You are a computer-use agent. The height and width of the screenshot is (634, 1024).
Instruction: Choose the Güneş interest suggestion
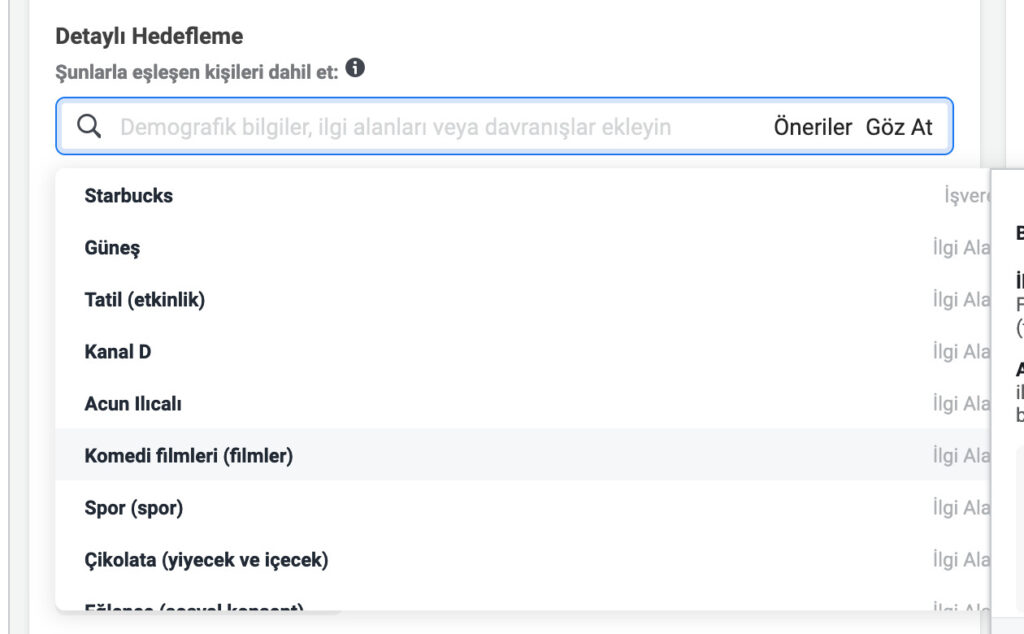point(112,248)
